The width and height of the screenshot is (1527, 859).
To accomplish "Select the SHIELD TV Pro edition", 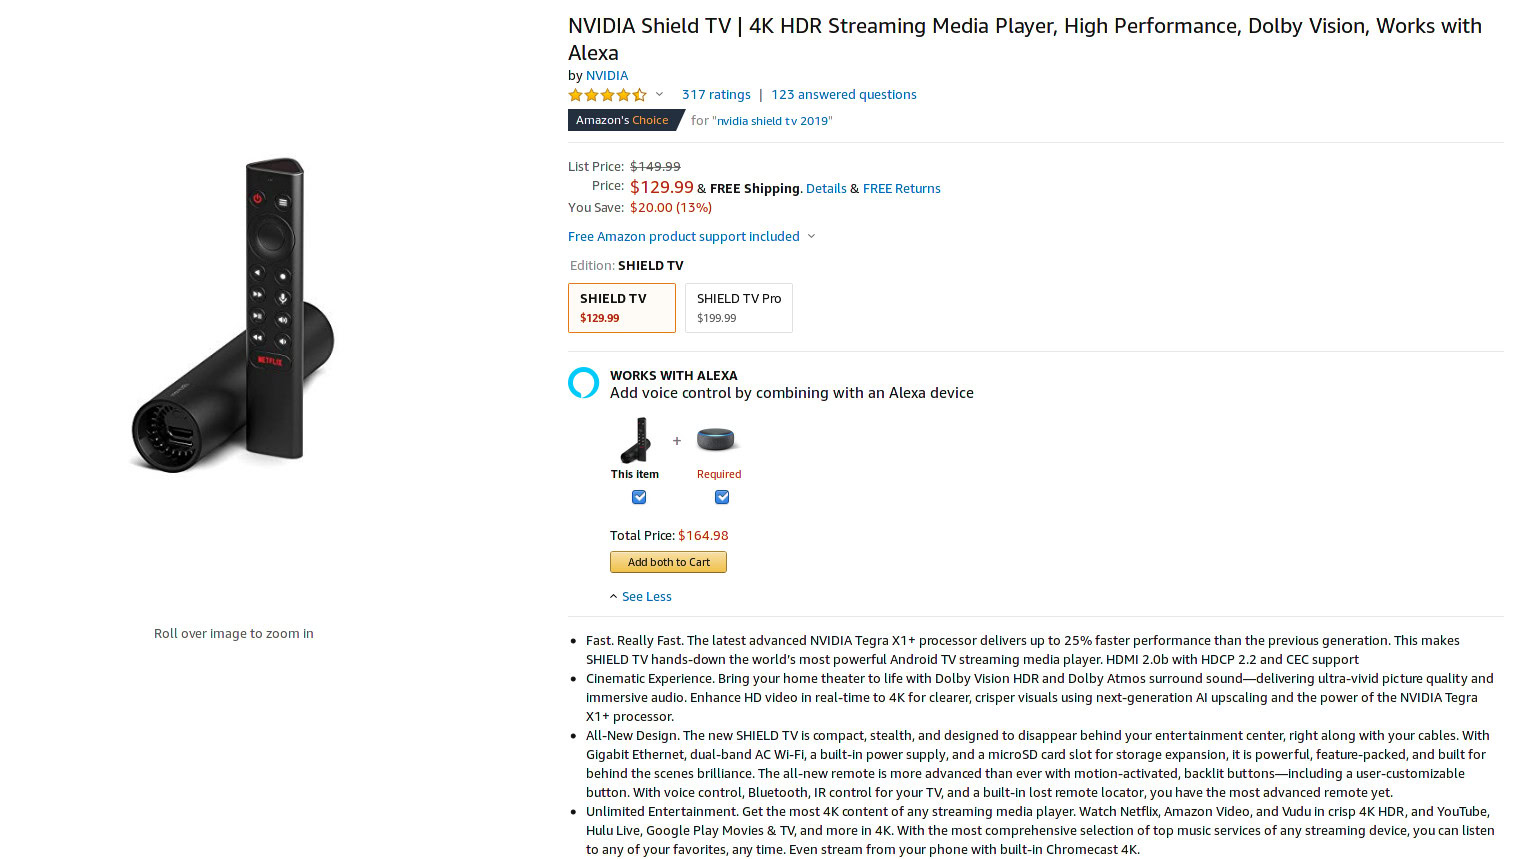I will point(738,307).
